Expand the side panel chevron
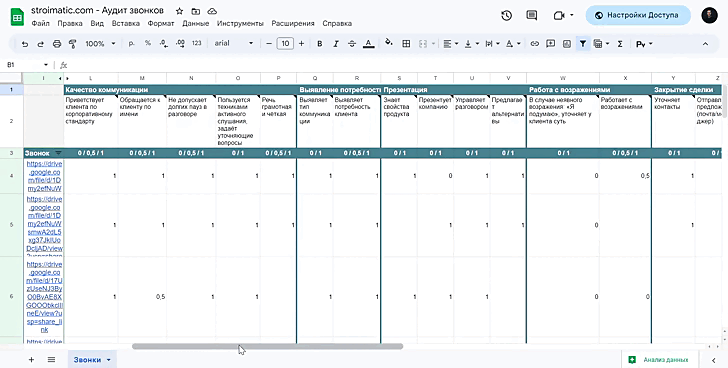Image resolution: width=728 pixels, height=368 pixels. [x=714, y=360]
